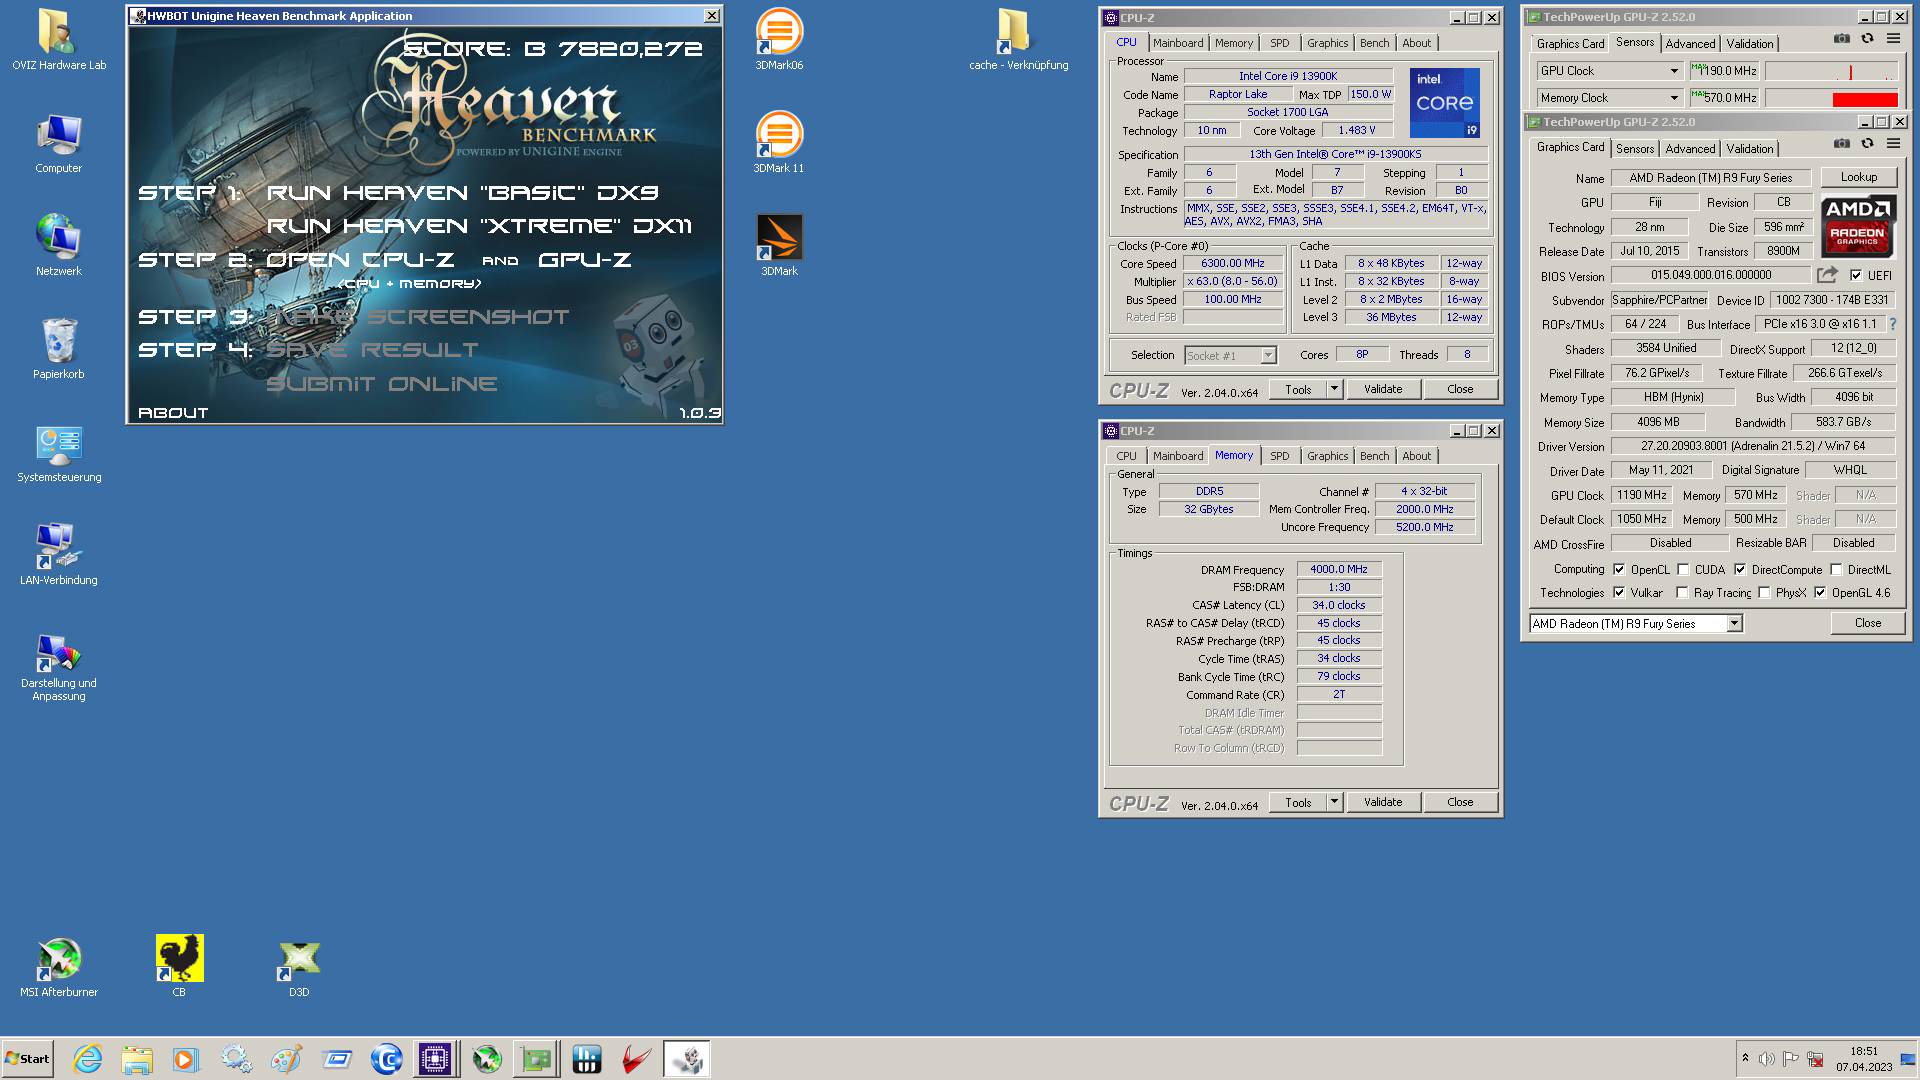Toggle OpenGL 4.6 checkbox
This screenshot has height=1080, width=1920.
coord(1820,592)
